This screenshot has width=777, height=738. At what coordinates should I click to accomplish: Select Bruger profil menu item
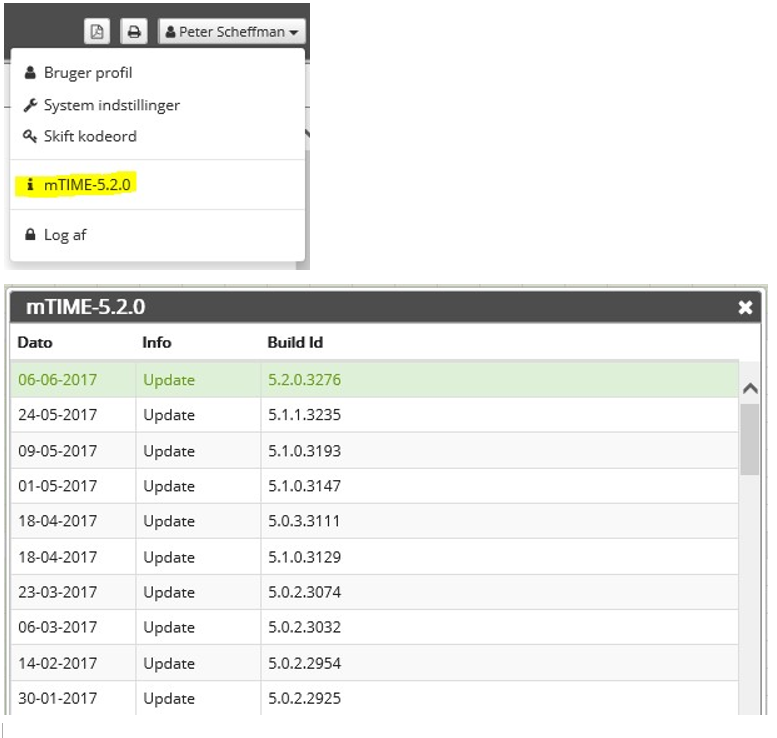point(87,73)
